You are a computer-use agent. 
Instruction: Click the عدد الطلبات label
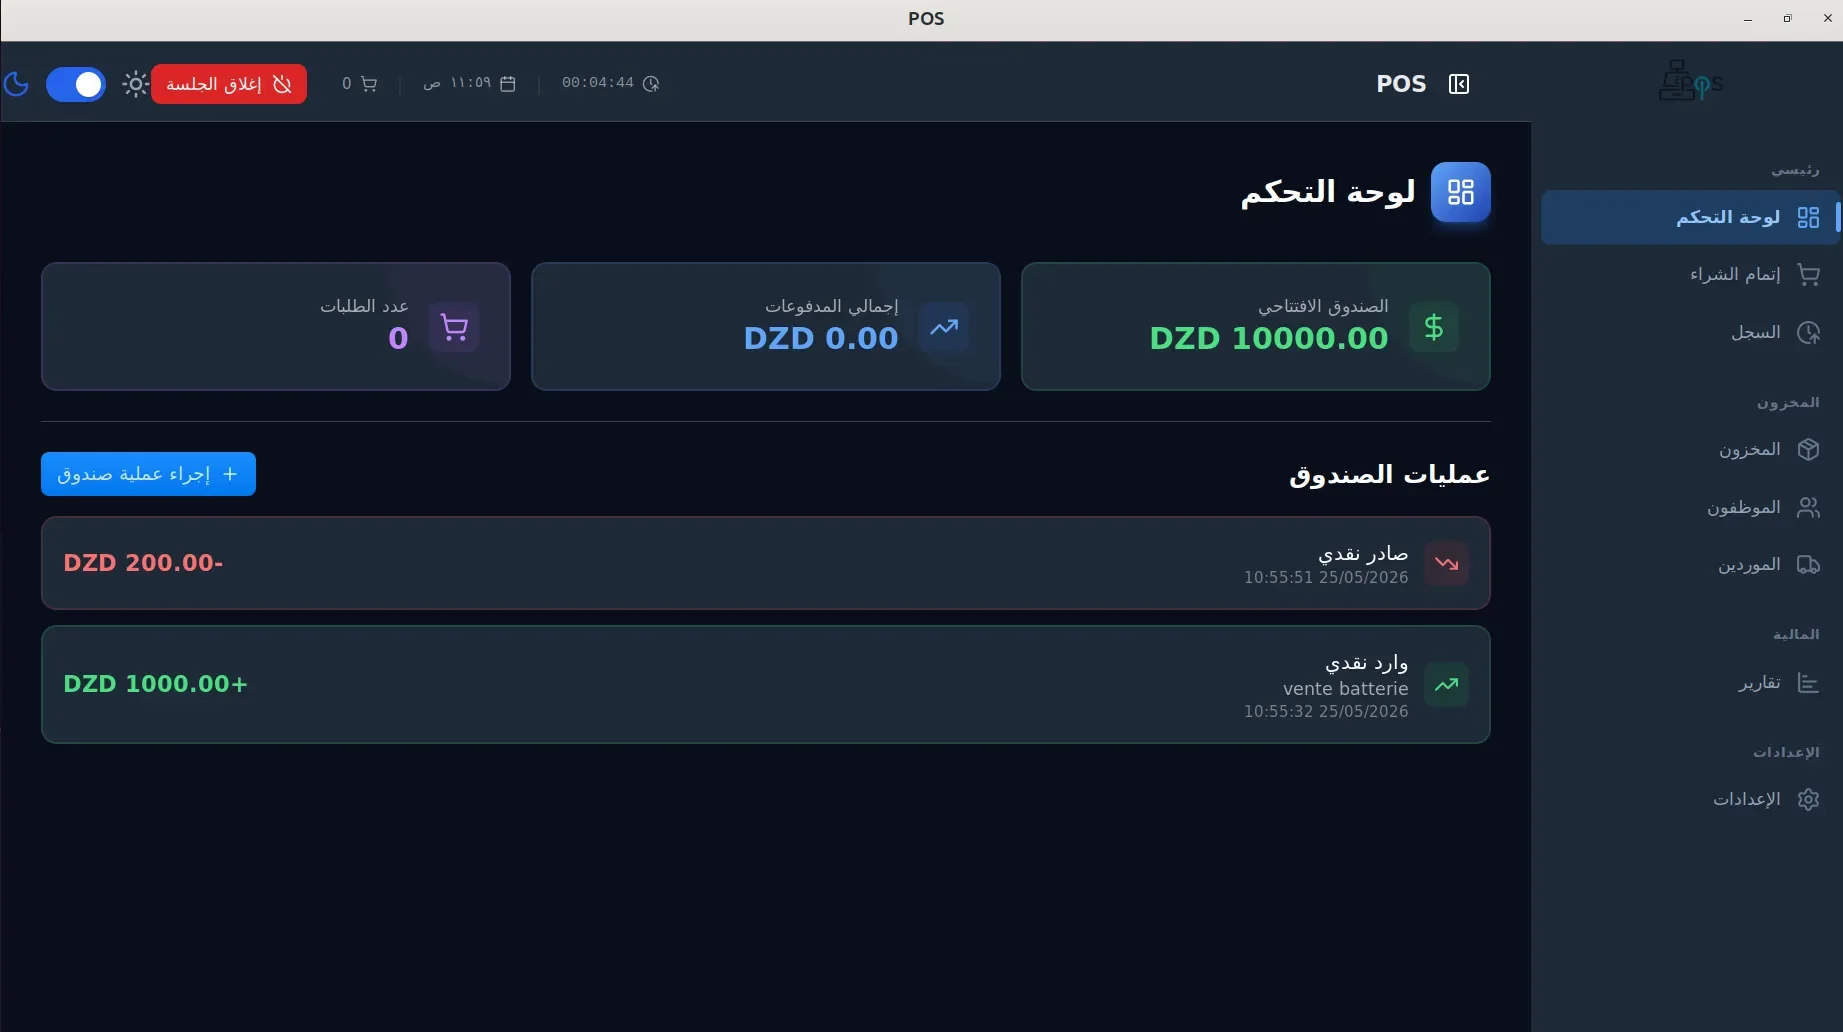(x=364, y=306)
